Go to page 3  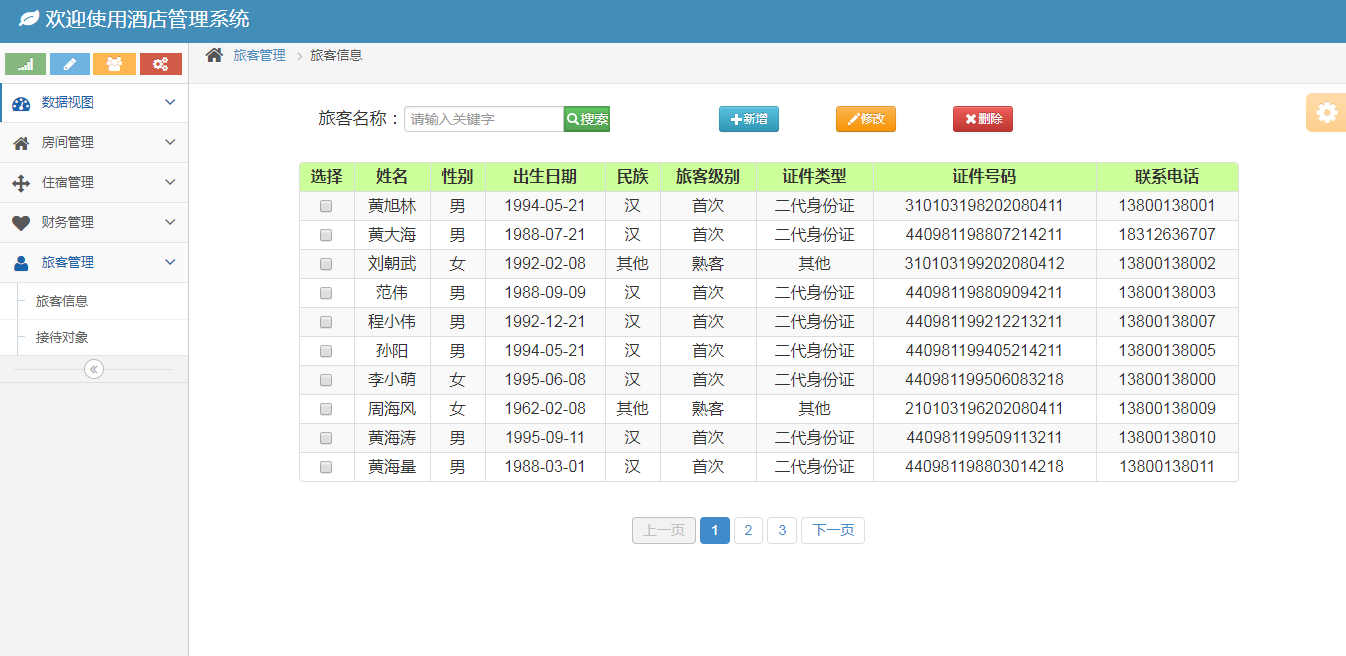click(x=782, y=531)
